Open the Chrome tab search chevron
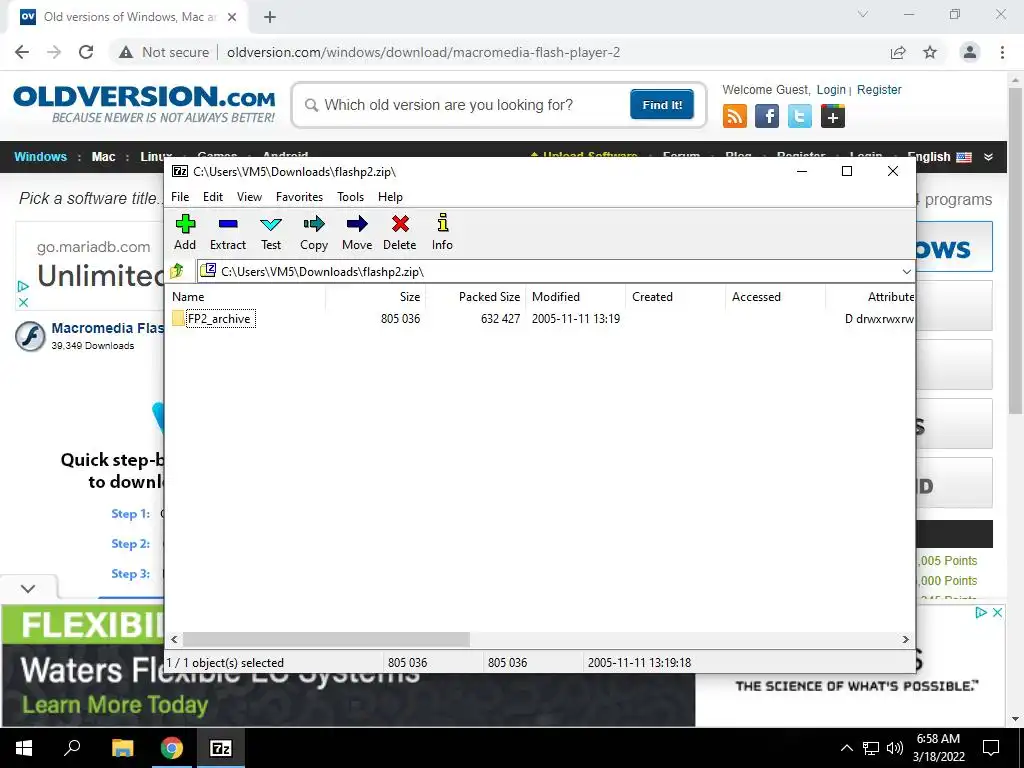 coord(863,14)
